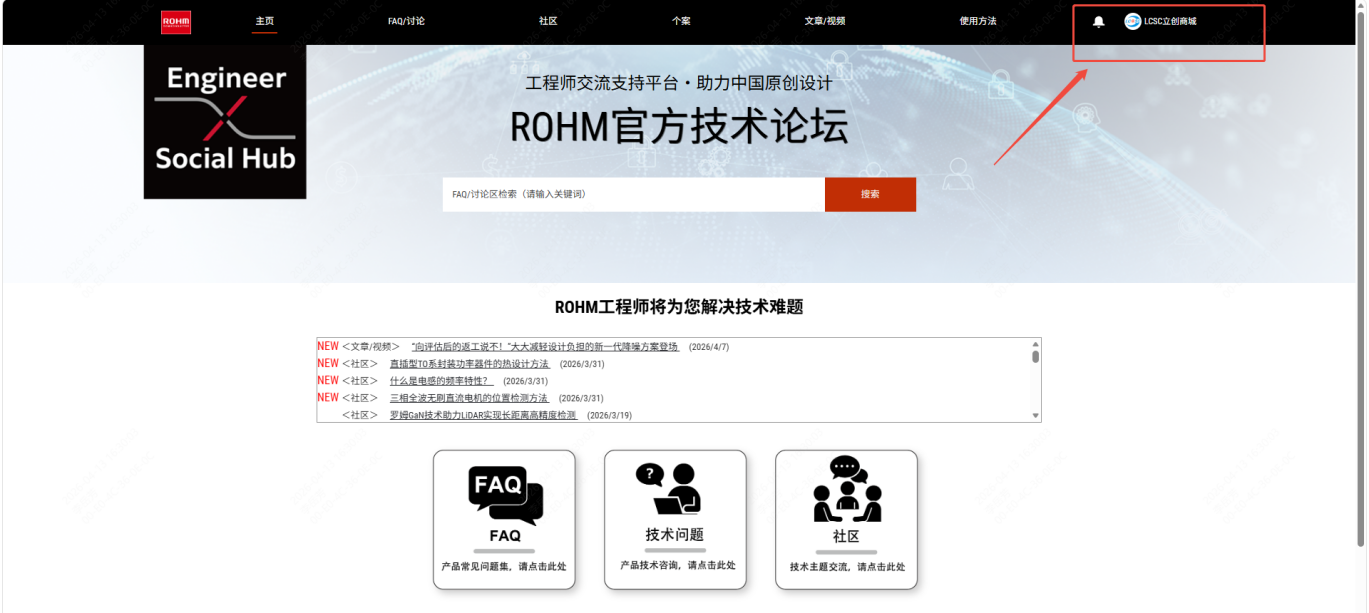Click the FAQ speech bubble icon

pyautogui.click(x=505, y=495)
